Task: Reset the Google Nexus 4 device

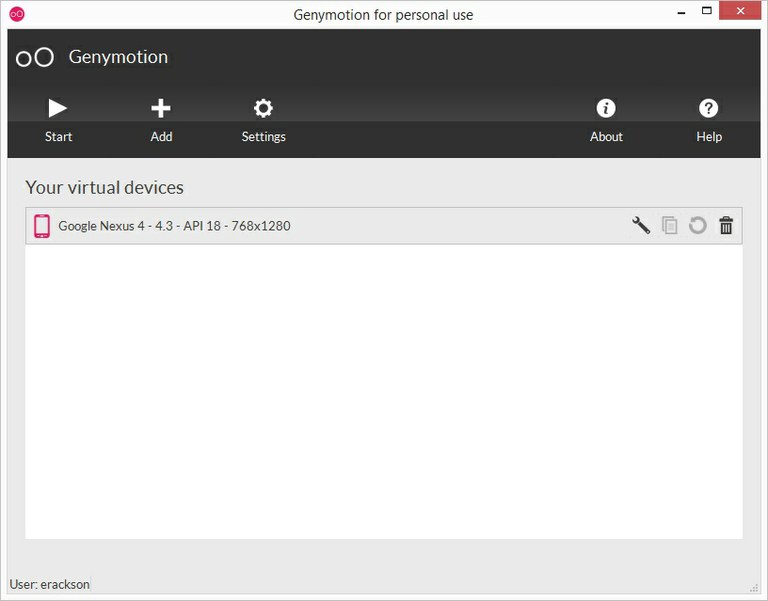Action: click(x=697, y=225)
